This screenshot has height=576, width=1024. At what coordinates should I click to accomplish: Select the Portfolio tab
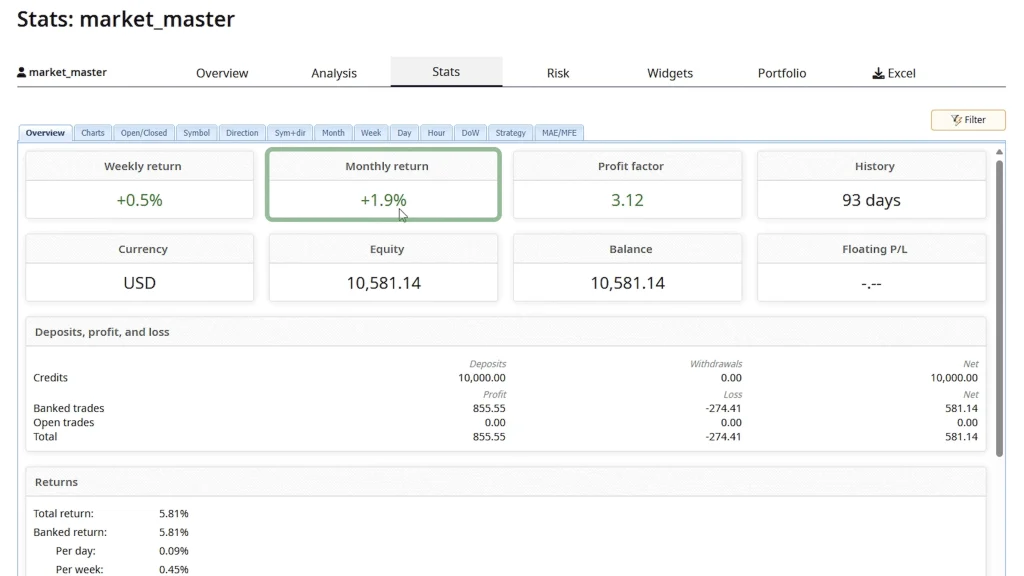click(782, 73)
